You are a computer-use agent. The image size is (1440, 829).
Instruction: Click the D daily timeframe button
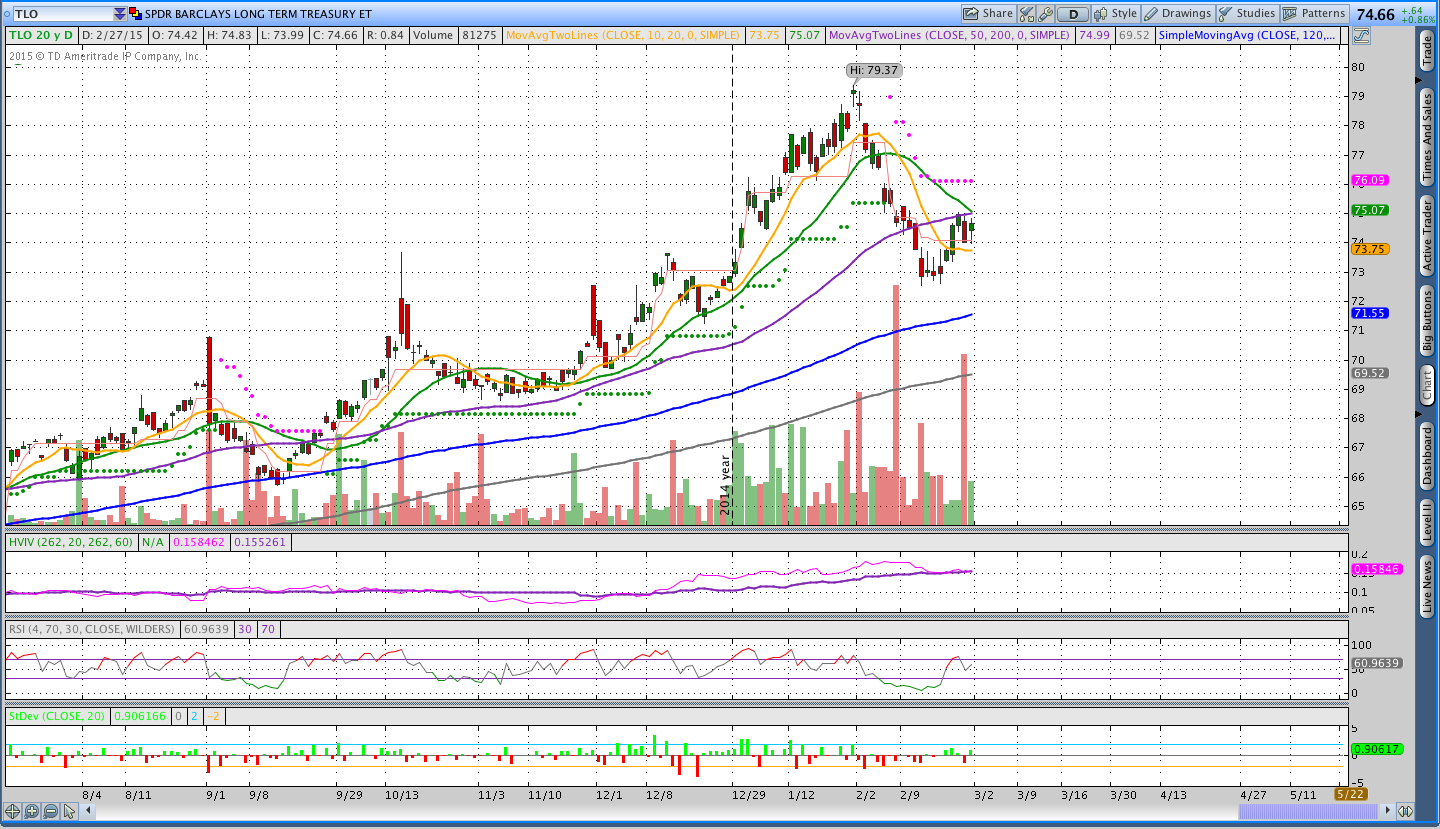(1073, 14)
